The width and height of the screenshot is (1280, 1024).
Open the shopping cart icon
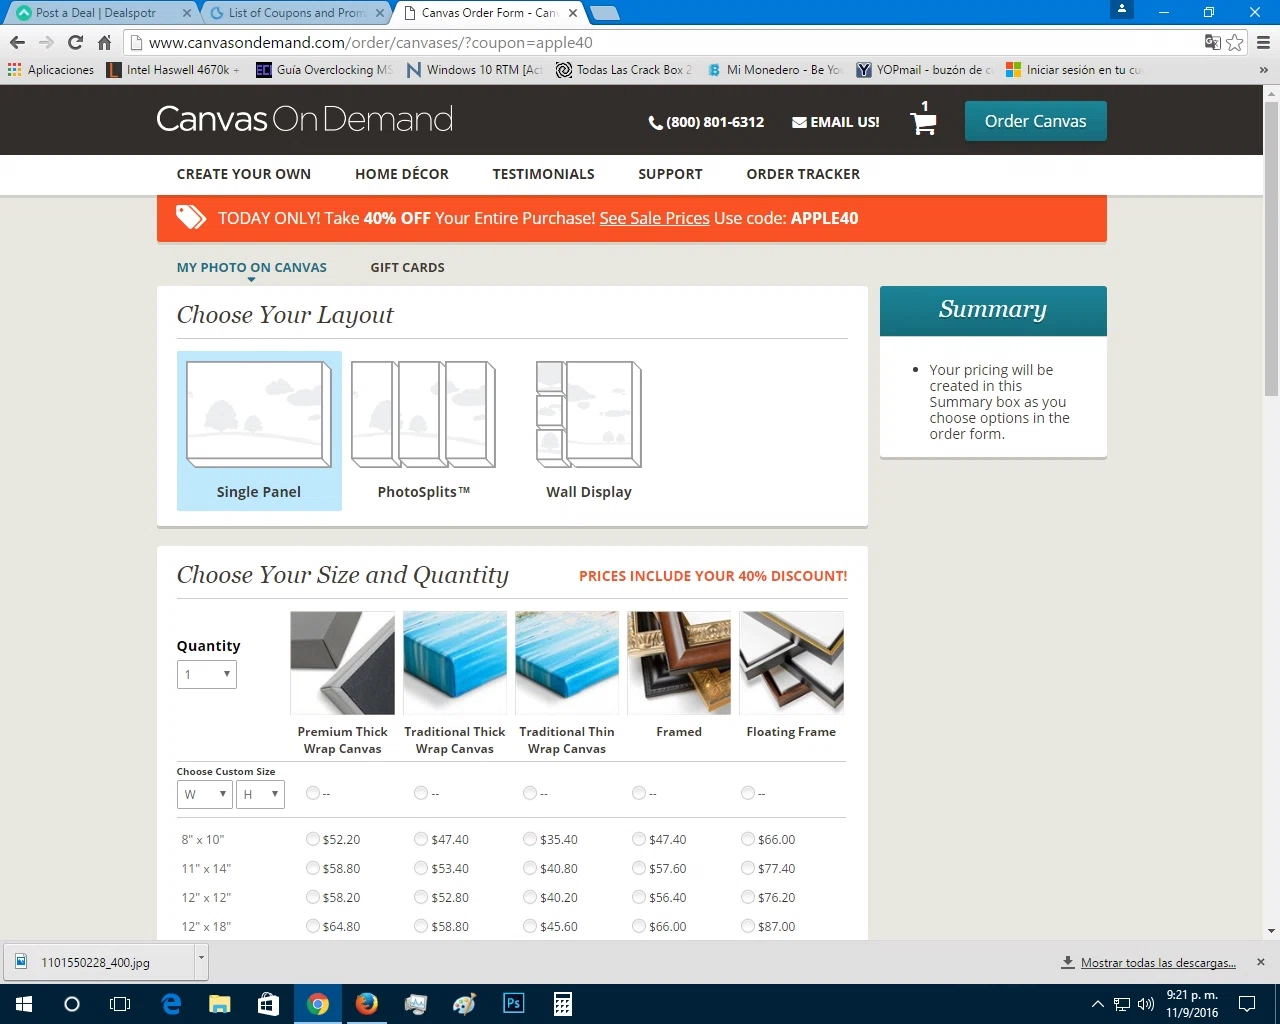[923, 122]
